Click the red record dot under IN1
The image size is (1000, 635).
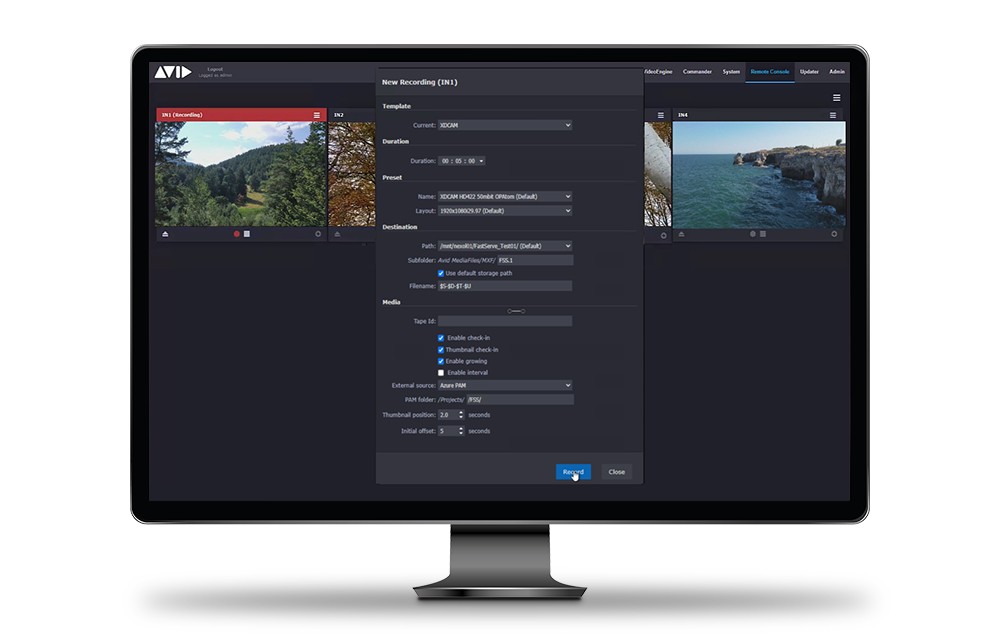pyautogui.click(x=237, y=233)
